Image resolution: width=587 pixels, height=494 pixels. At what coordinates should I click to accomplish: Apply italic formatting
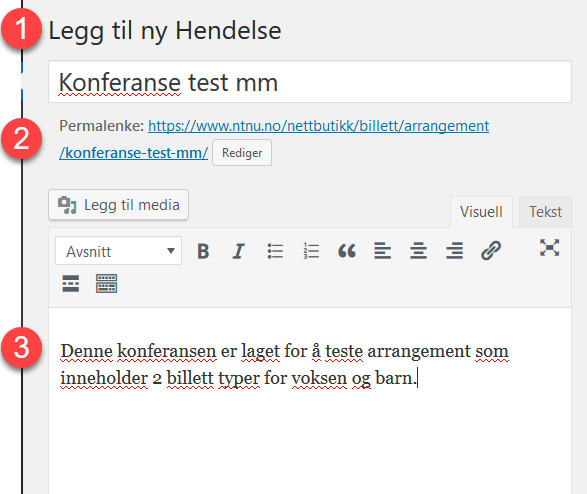tap(238, 251)
